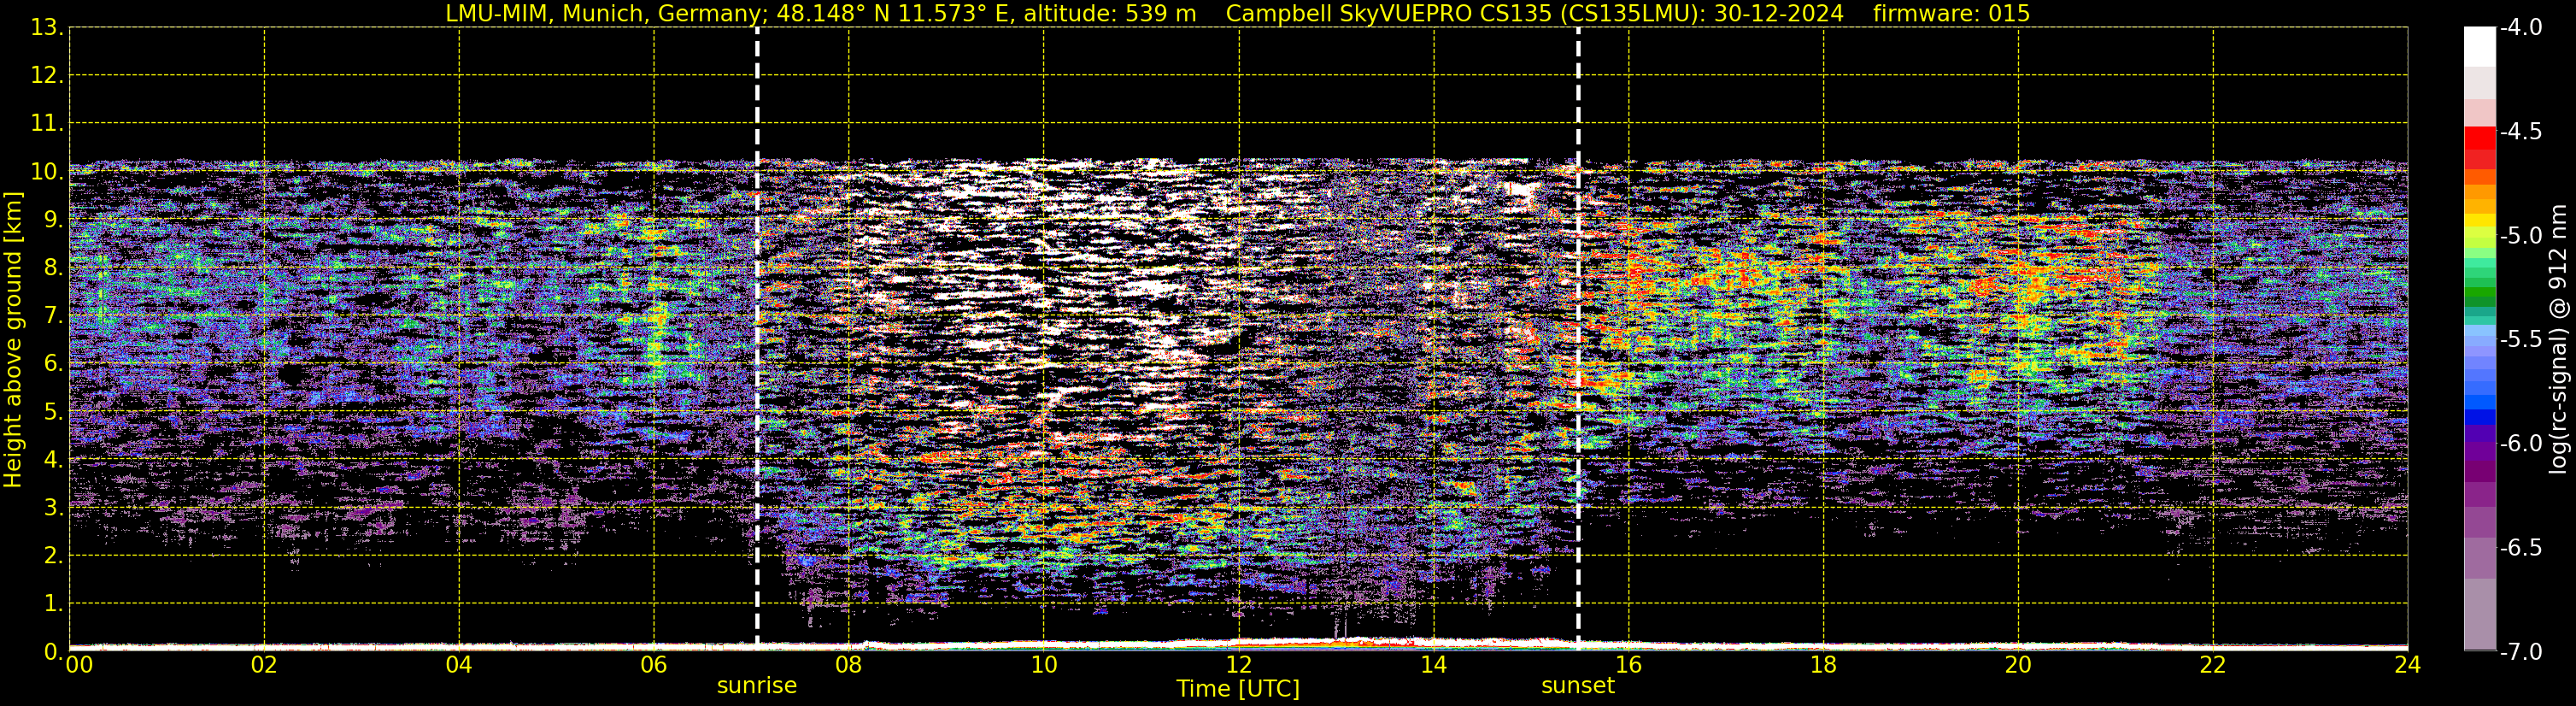Click the '4.' tick on the height axis

pyautogui.click(x=54, y=460)
